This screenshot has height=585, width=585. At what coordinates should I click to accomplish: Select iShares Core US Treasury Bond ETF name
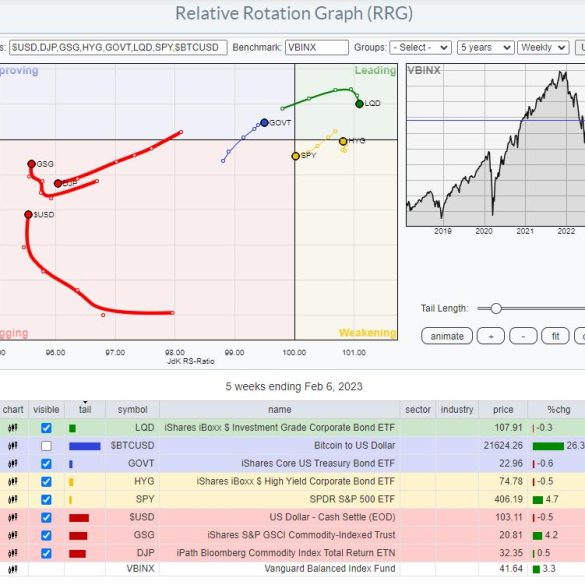point(318,463)
